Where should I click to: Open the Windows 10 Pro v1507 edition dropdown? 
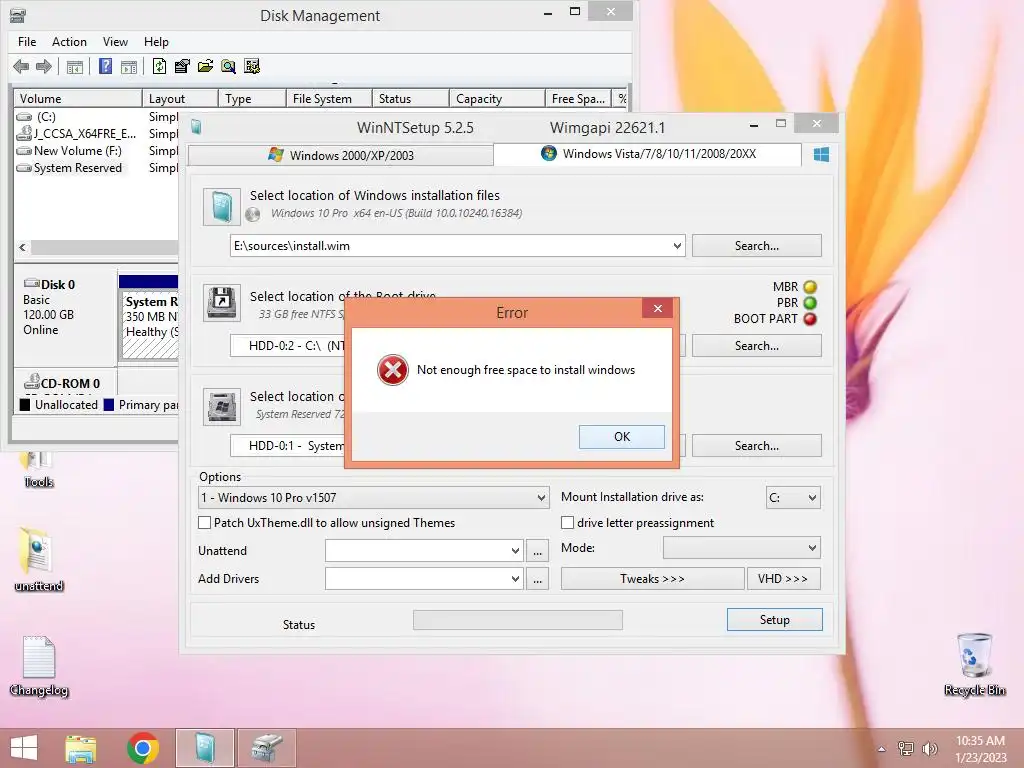(374, 498)
